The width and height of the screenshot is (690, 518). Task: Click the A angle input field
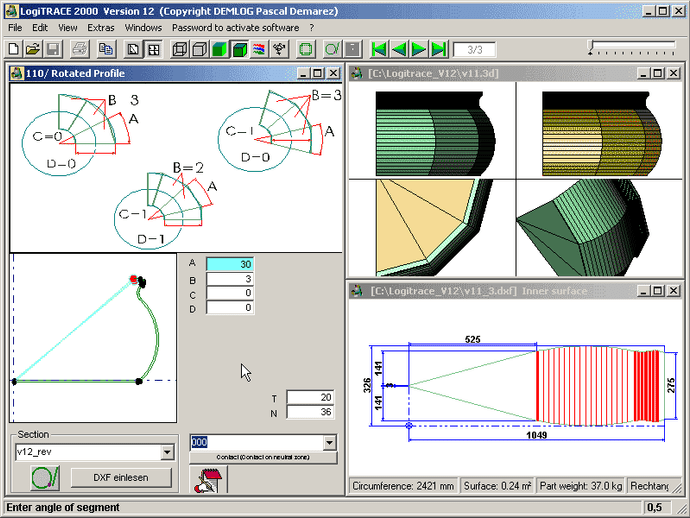[230, 264]
